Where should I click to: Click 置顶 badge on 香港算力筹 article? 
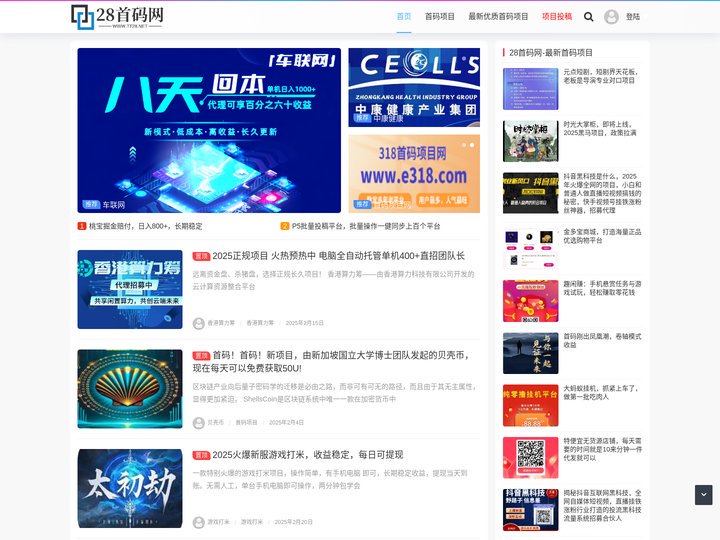[x=201, y=256]
